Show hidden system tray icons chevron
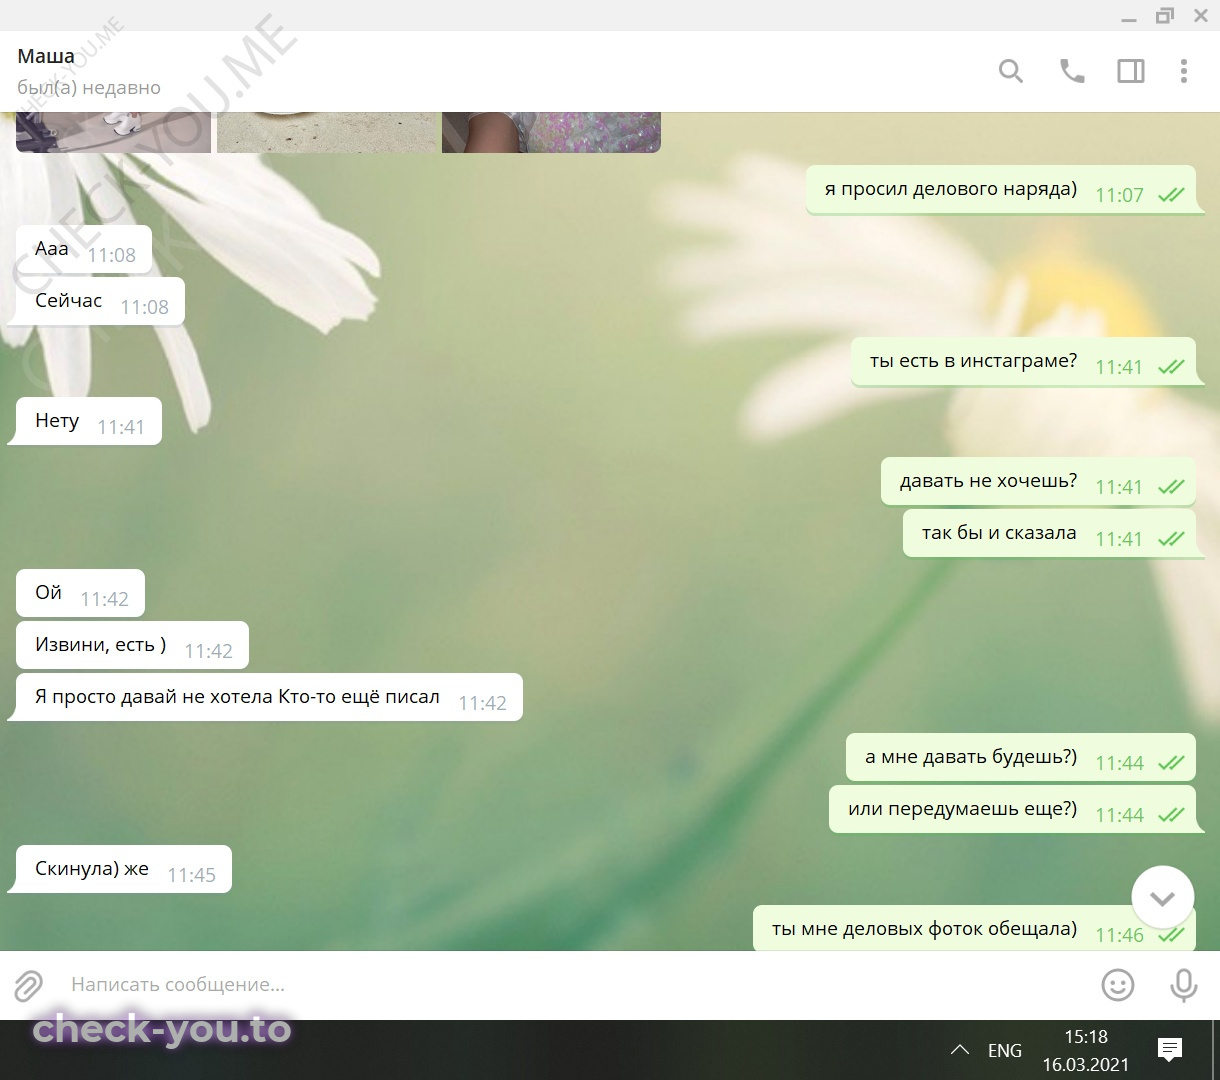The width and height of the screenshot is (1220, 1080). [x=960, y=1050]
